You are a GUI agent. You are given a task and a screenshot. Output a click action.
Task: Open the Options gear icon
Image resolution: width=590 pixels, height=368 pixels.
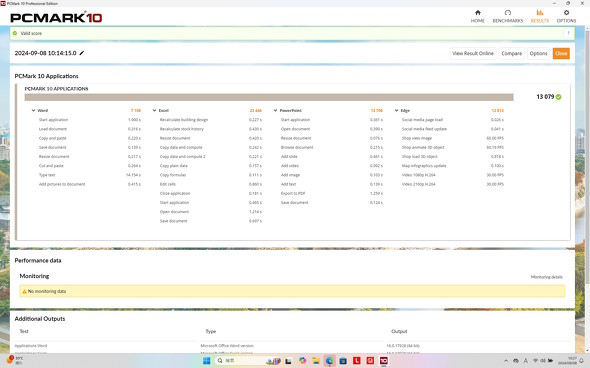[566, 13]
